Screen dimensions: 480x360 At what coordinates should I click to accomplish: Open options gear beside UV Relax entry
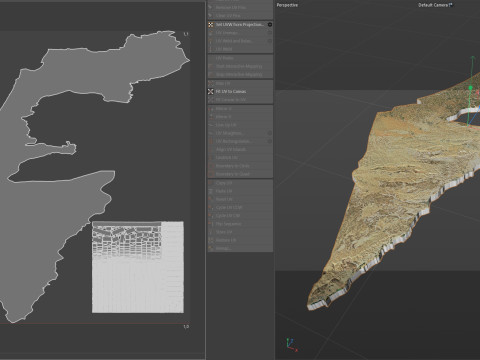[x=270, y=41]
